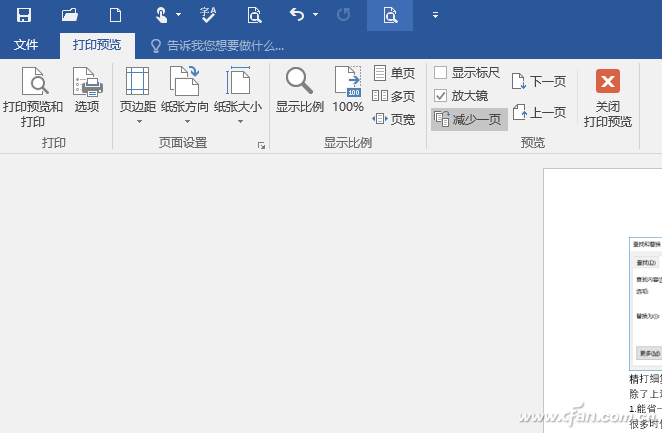Select the 打印预览 ribbon tab

tap(97, 45)
